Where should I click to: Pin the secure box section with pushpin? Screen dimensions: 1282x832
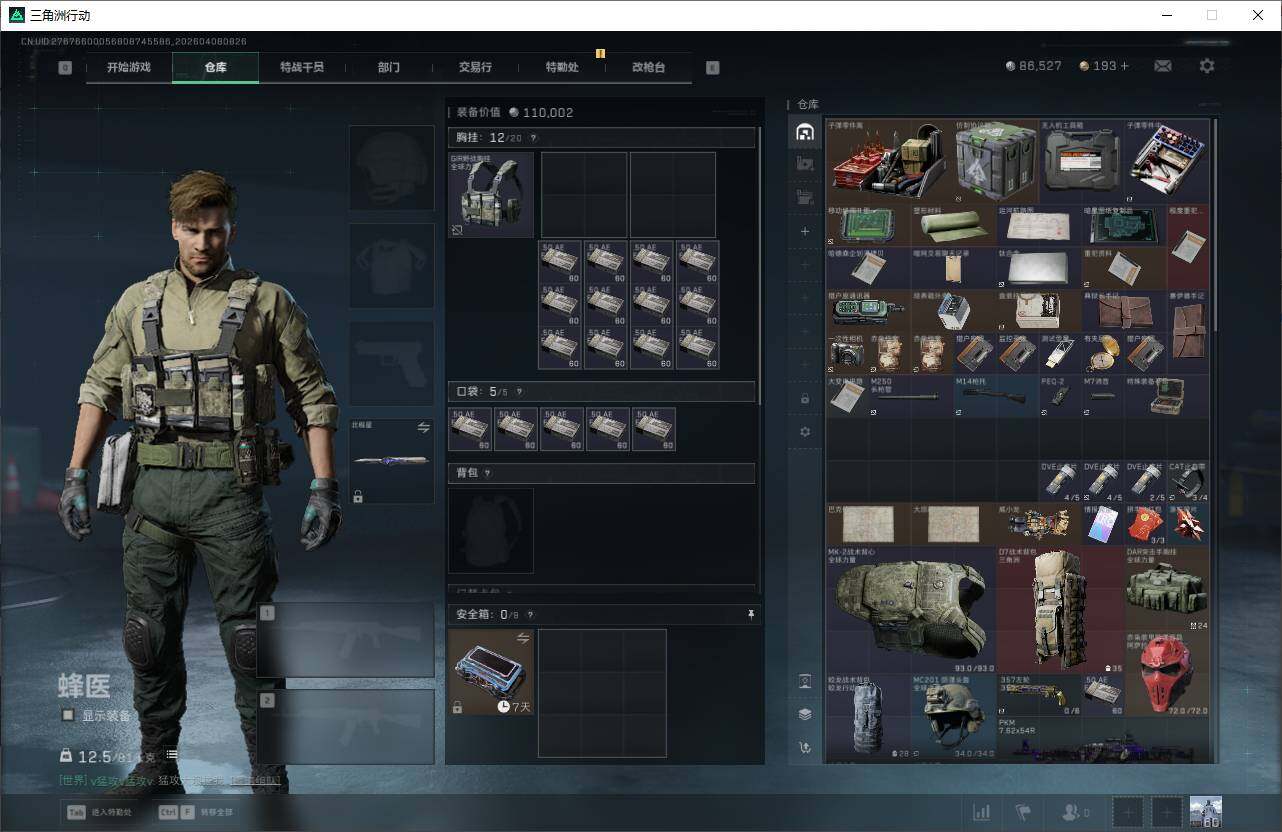tap(751, 615)
